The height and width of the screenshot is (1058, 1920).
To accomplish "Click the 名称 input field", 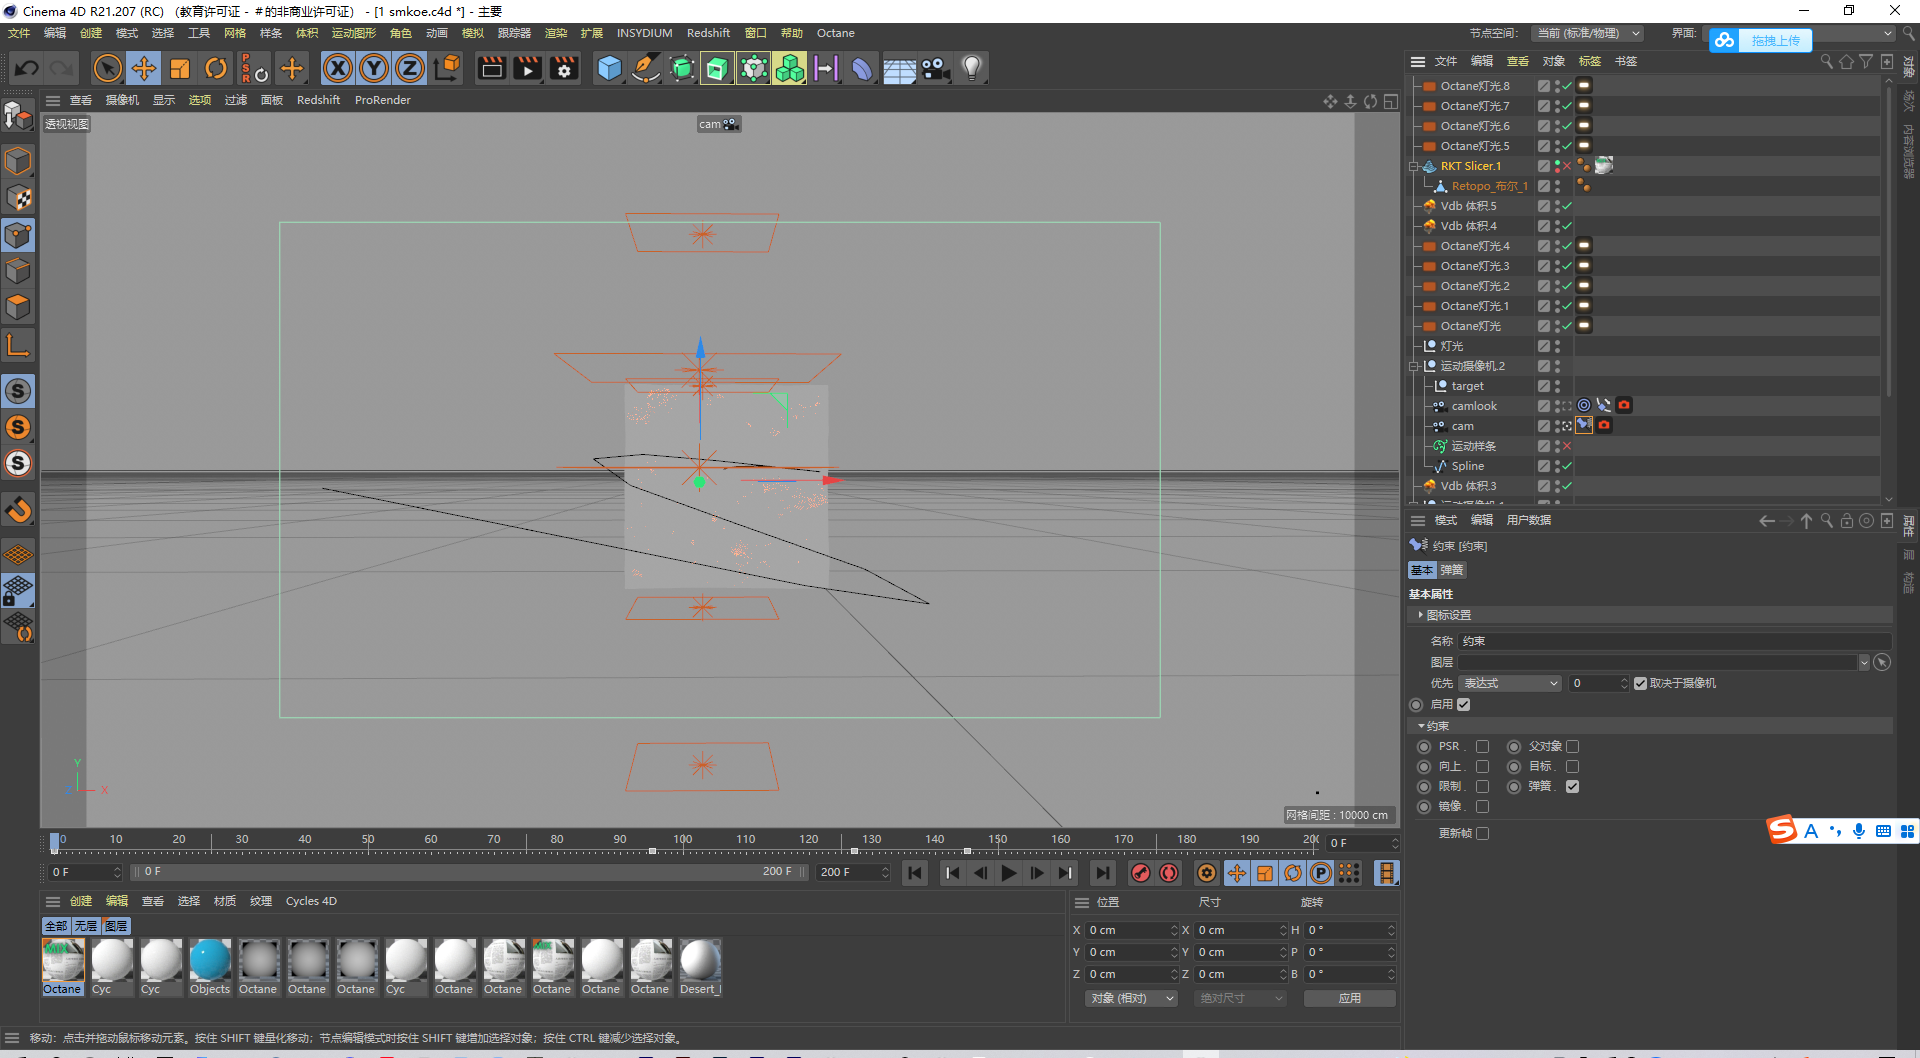I will 1675,641.
